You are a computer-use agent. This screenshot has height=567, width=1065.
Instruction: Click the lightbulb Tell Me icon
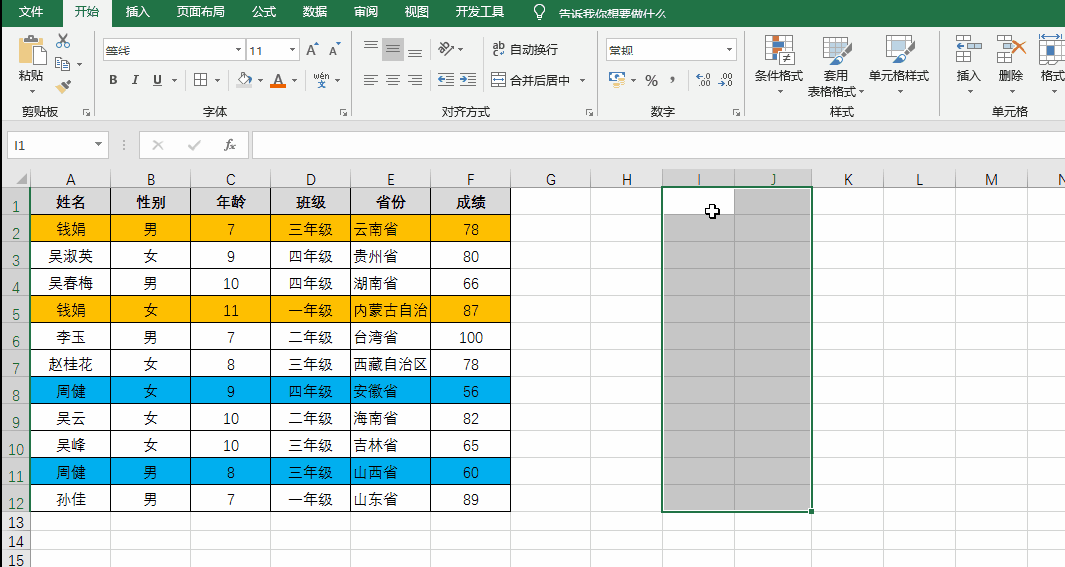click(x=539, y=12)
